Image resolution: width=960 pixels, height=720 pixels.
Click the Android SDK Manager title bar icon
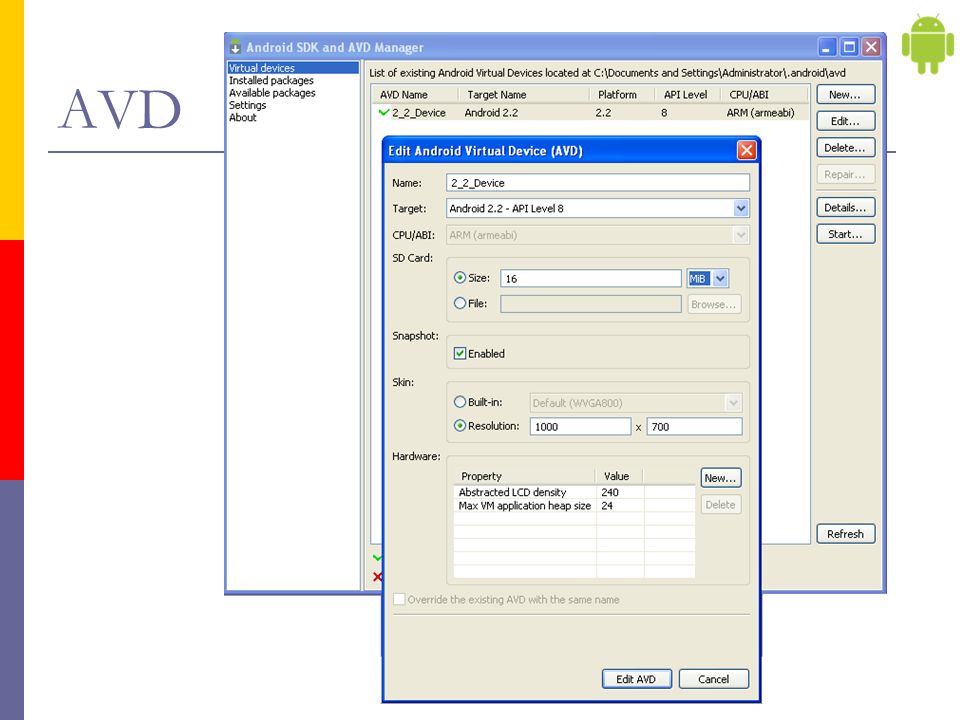235,47
